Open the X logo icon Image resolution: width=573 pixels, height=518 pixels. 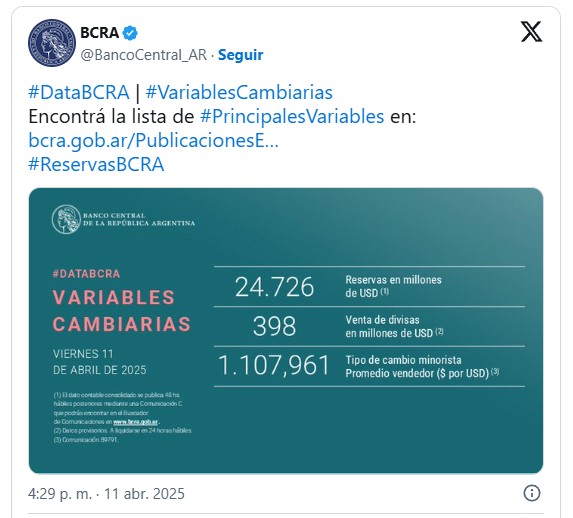[x=531, y=32]
